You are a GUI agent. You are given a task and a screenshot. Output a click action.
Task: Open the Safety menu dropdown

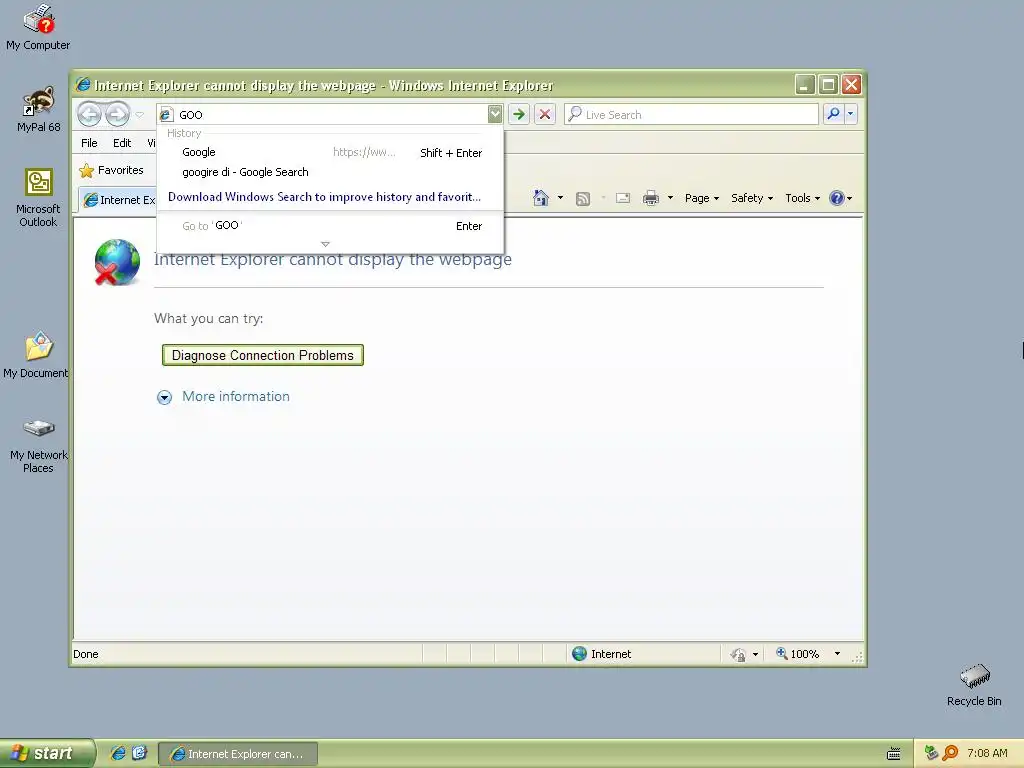tap(752, 198)
